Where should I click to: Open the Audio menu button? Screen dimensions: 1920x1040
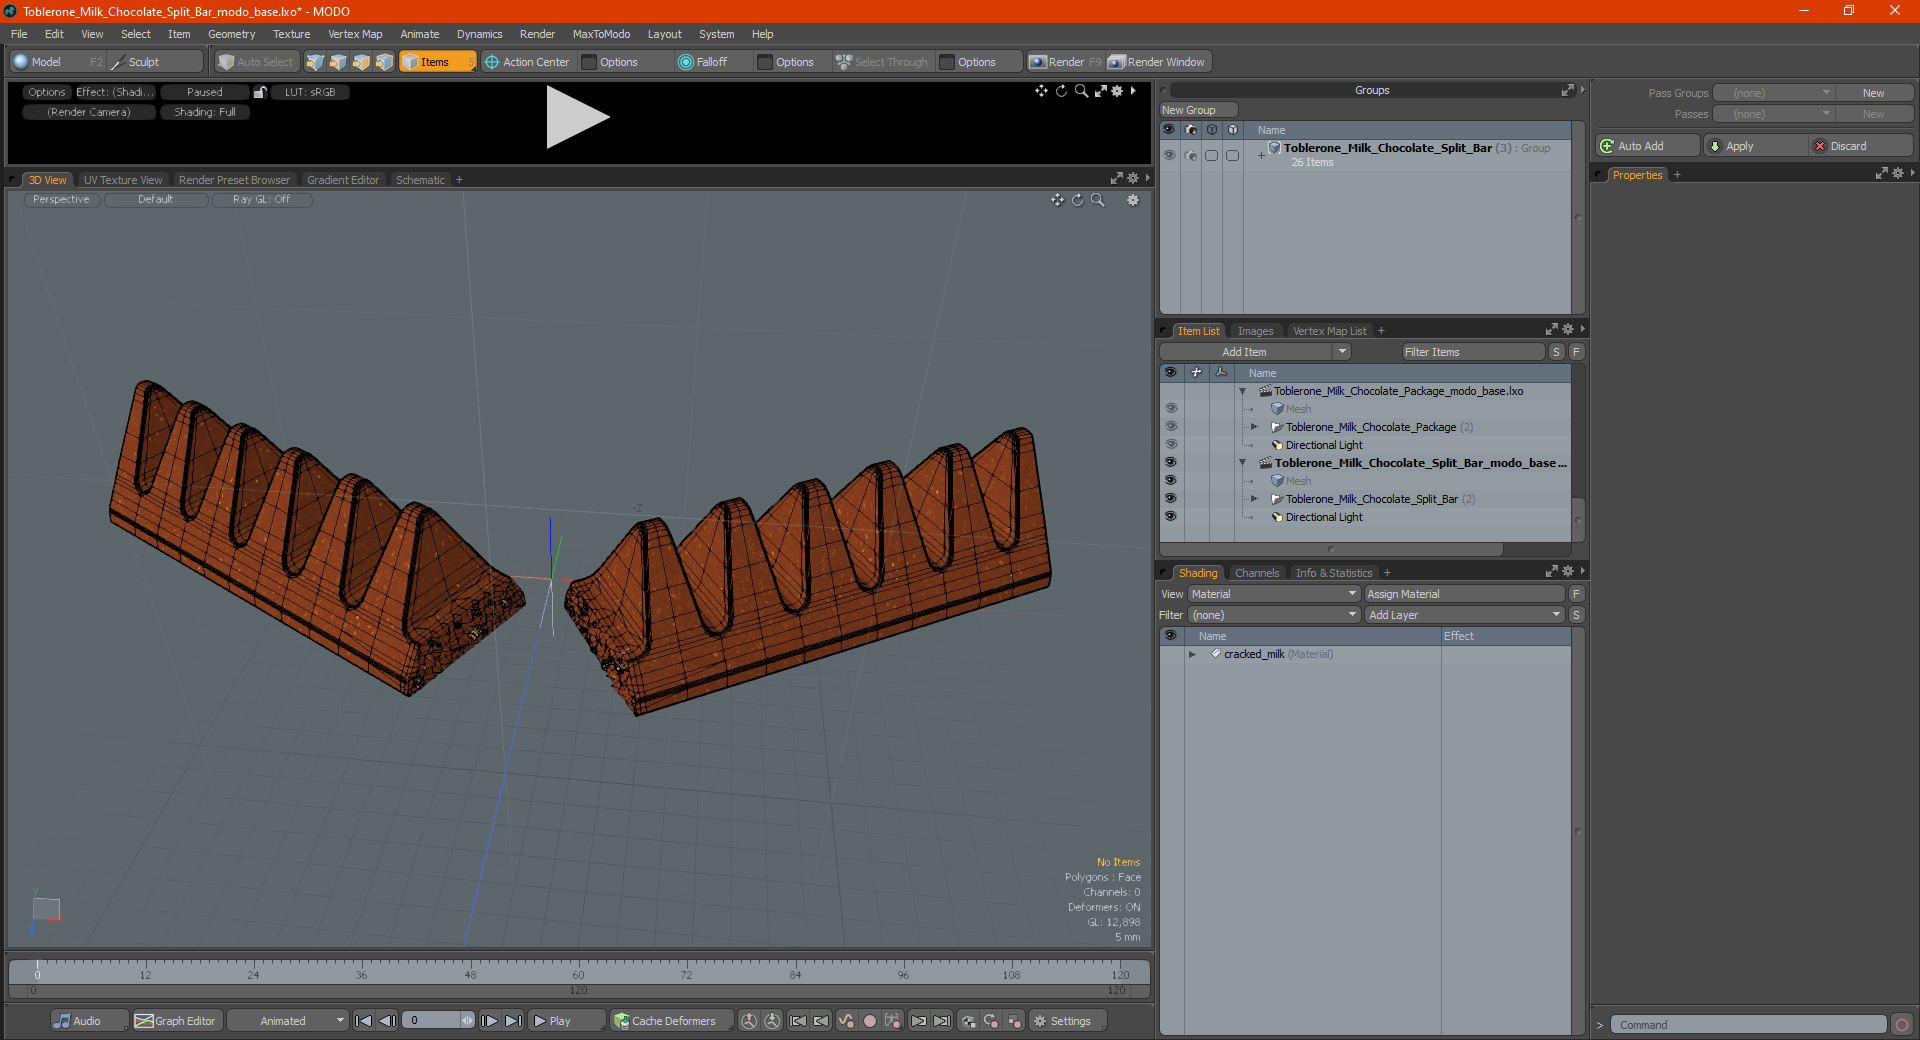click(x=88, y=1021)
